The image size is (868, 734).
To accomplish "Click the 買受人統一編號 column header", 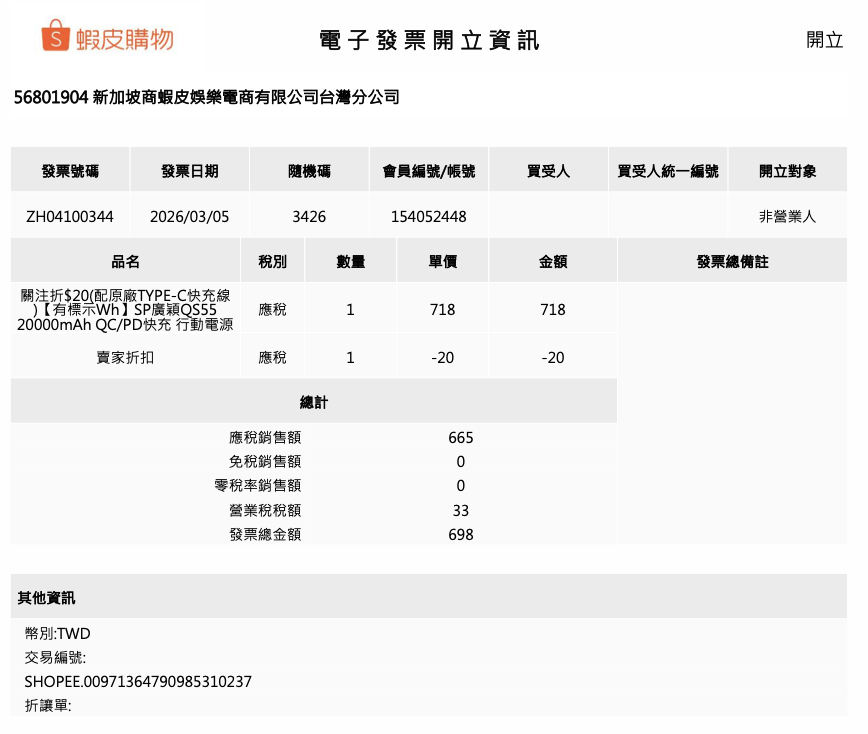I will (x=667, y=171).
